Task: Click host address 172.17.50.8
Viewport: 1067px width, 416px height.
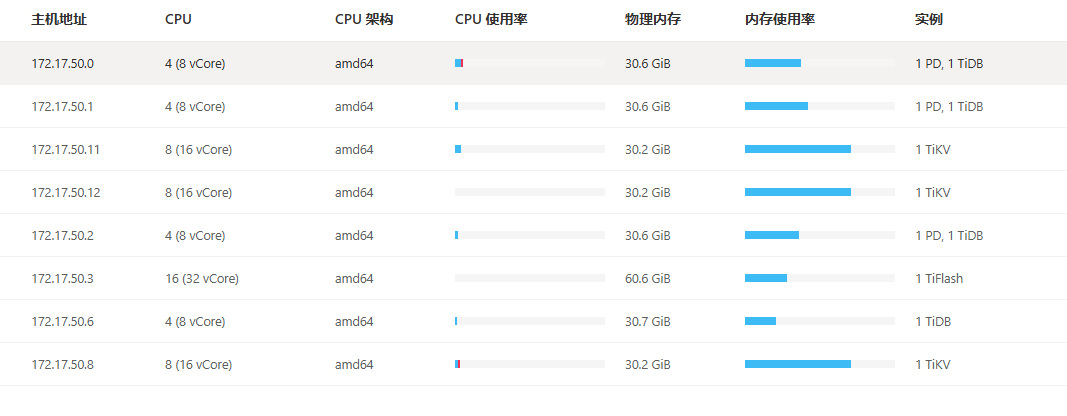Action: point(62,365)
